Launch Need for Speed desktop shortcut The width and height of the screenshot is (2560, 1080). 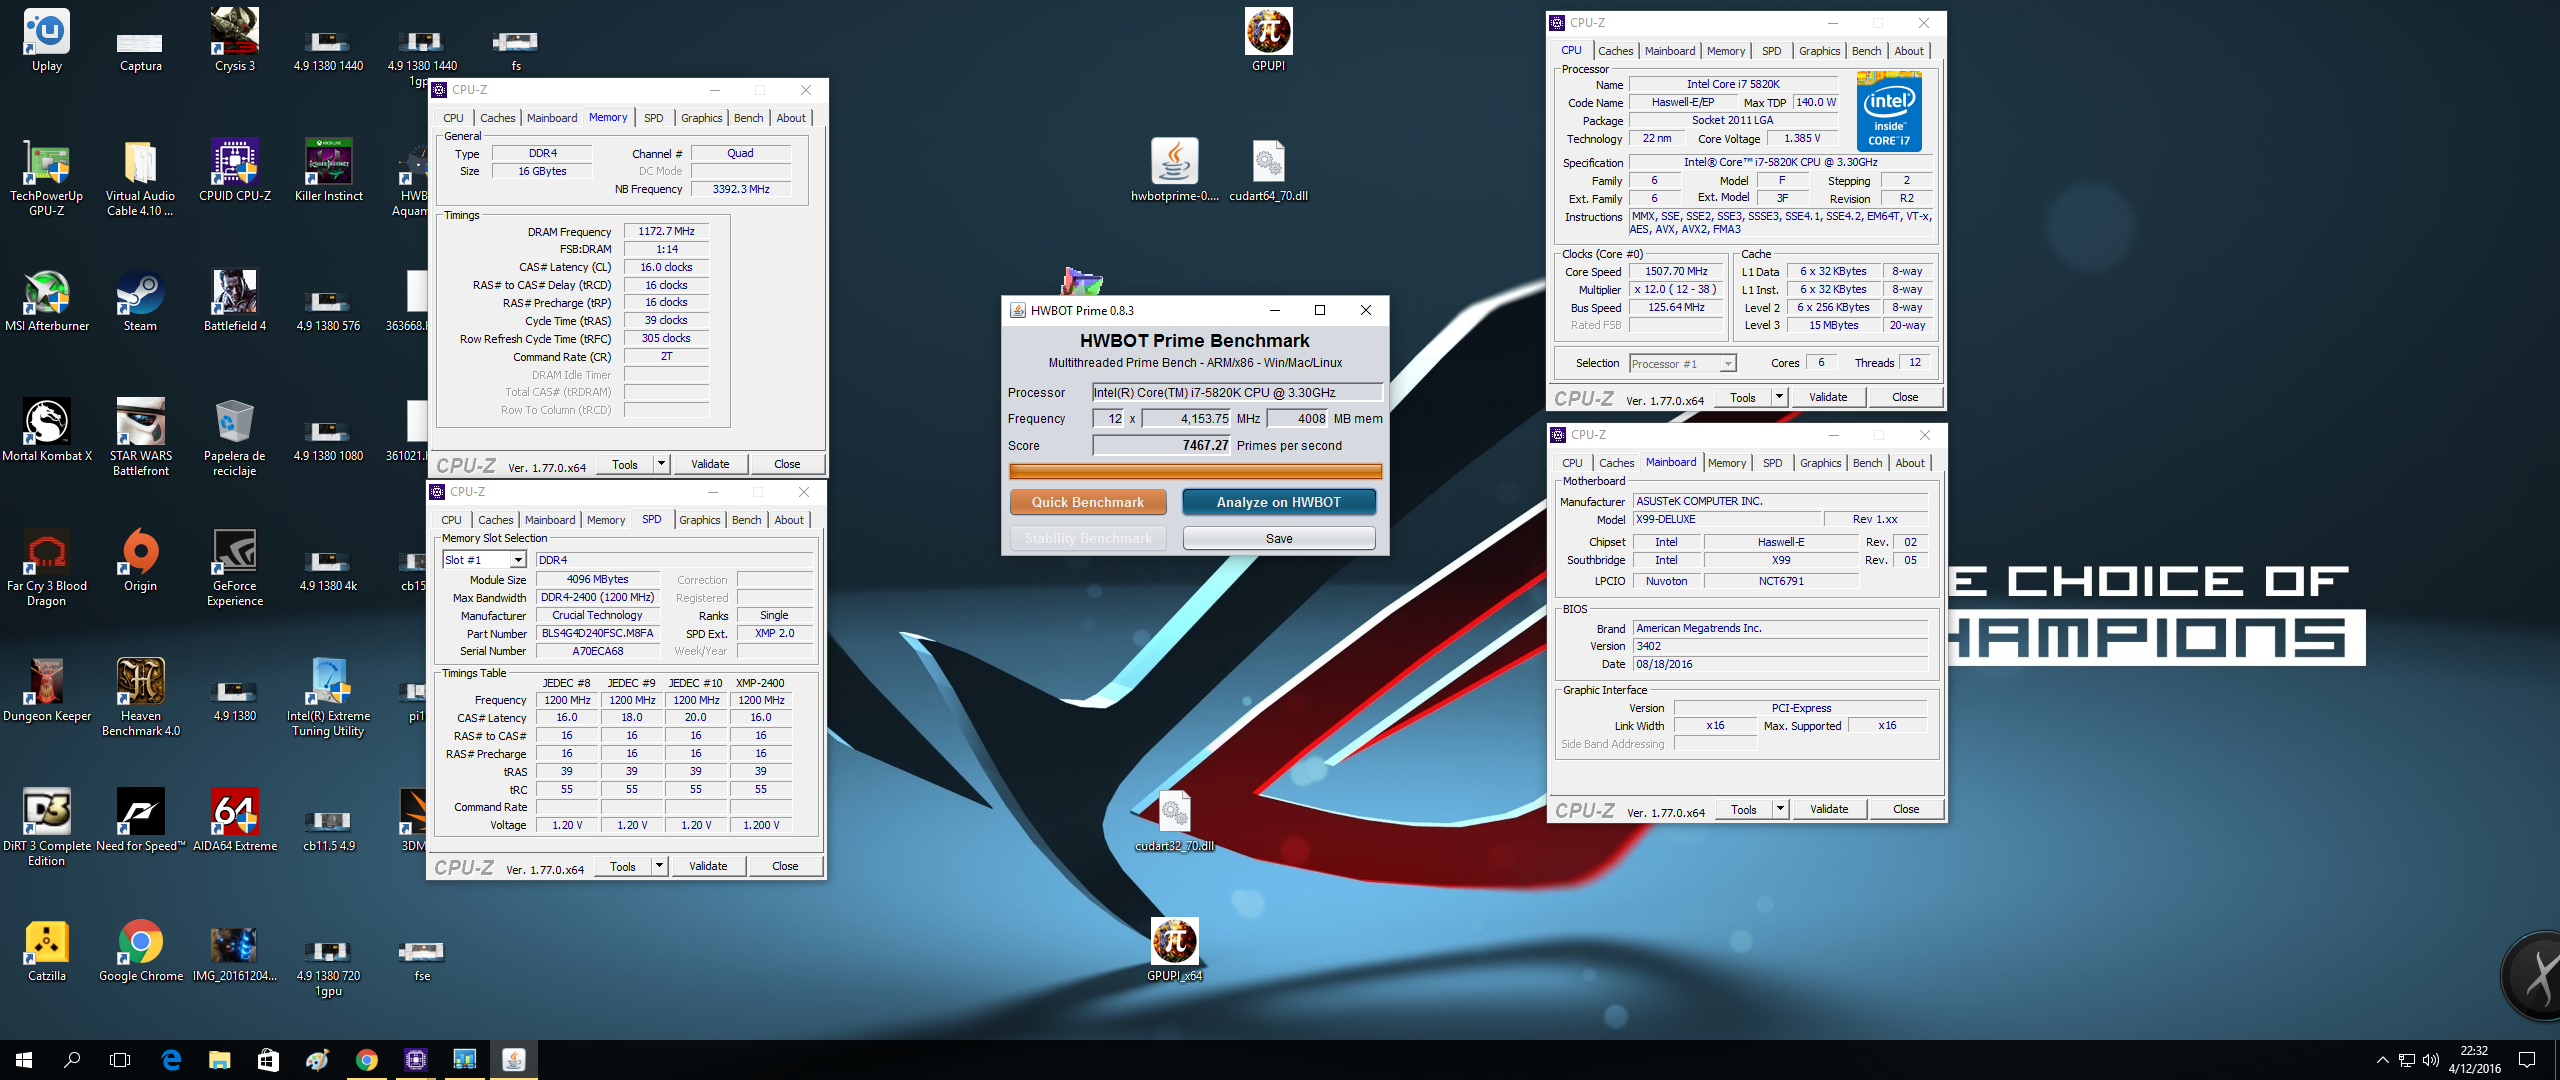[140, 820]
